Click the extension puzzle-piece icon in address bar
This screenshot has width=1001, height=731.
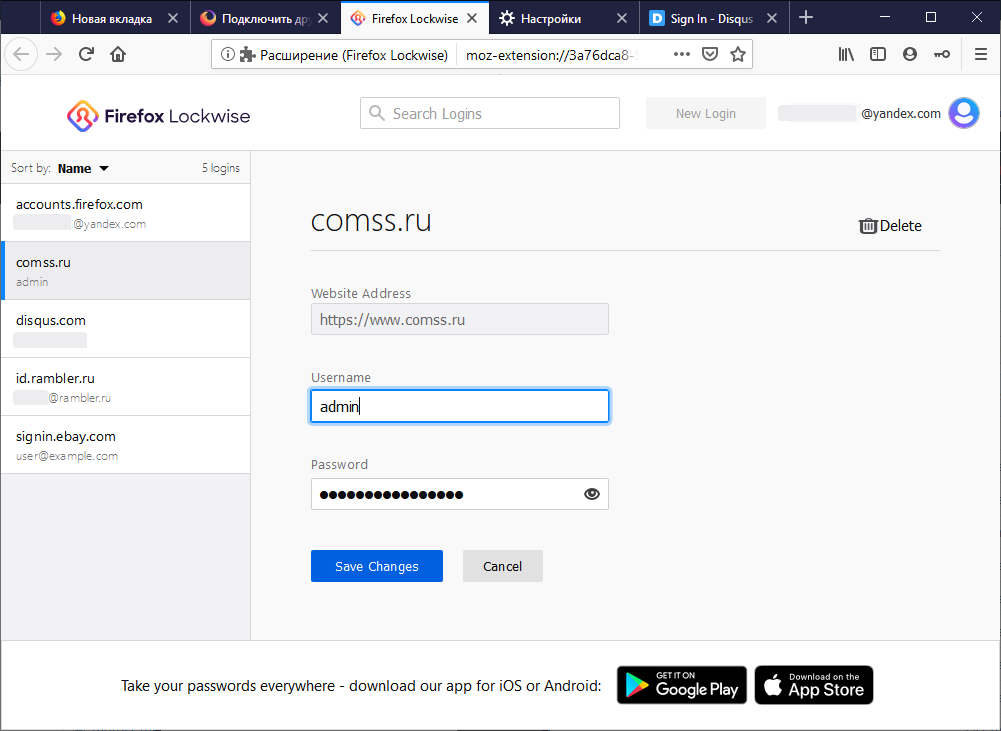pos(247,54)
